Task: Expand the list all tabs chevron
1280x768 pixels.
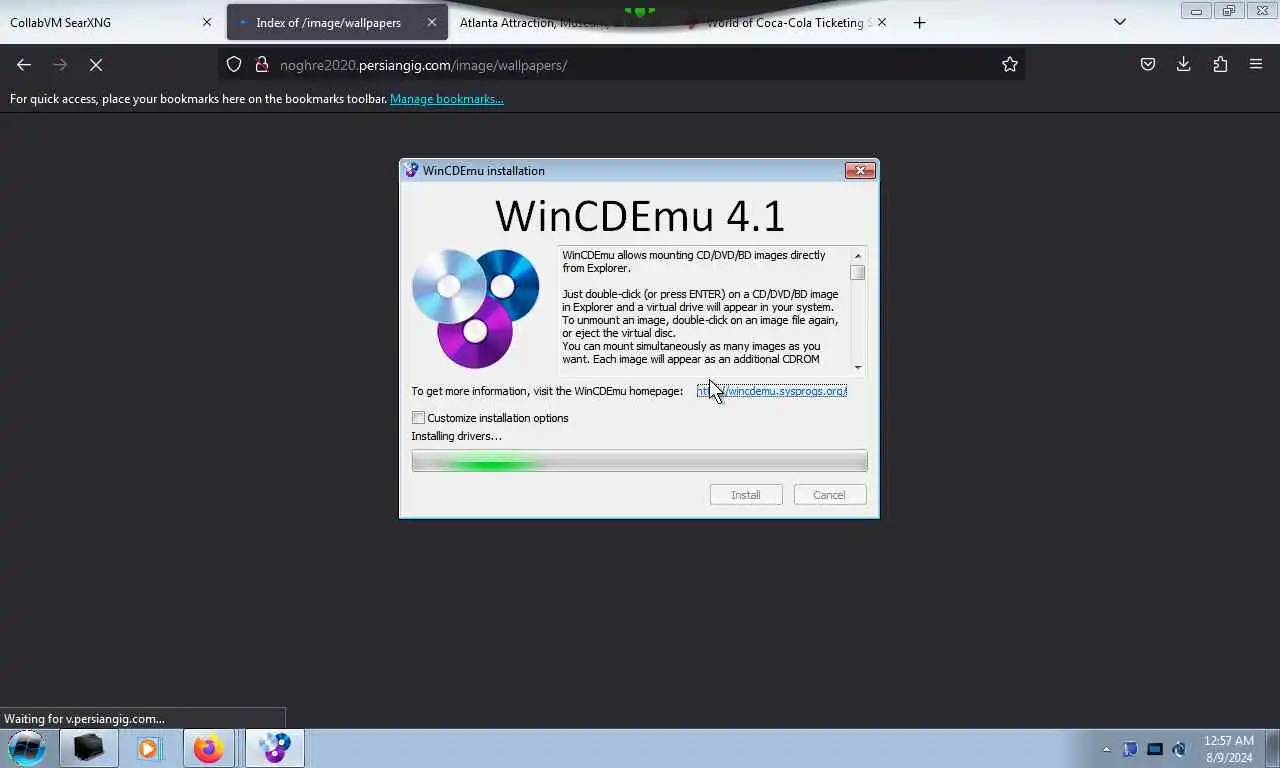Action: click(1120, 22)
